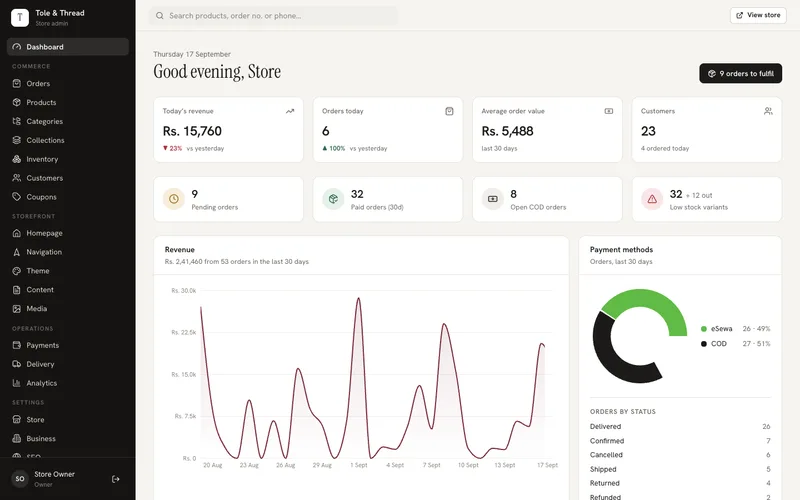Click the bag icon on Orders today card
The image size is (800, 500).
(449, 111)
